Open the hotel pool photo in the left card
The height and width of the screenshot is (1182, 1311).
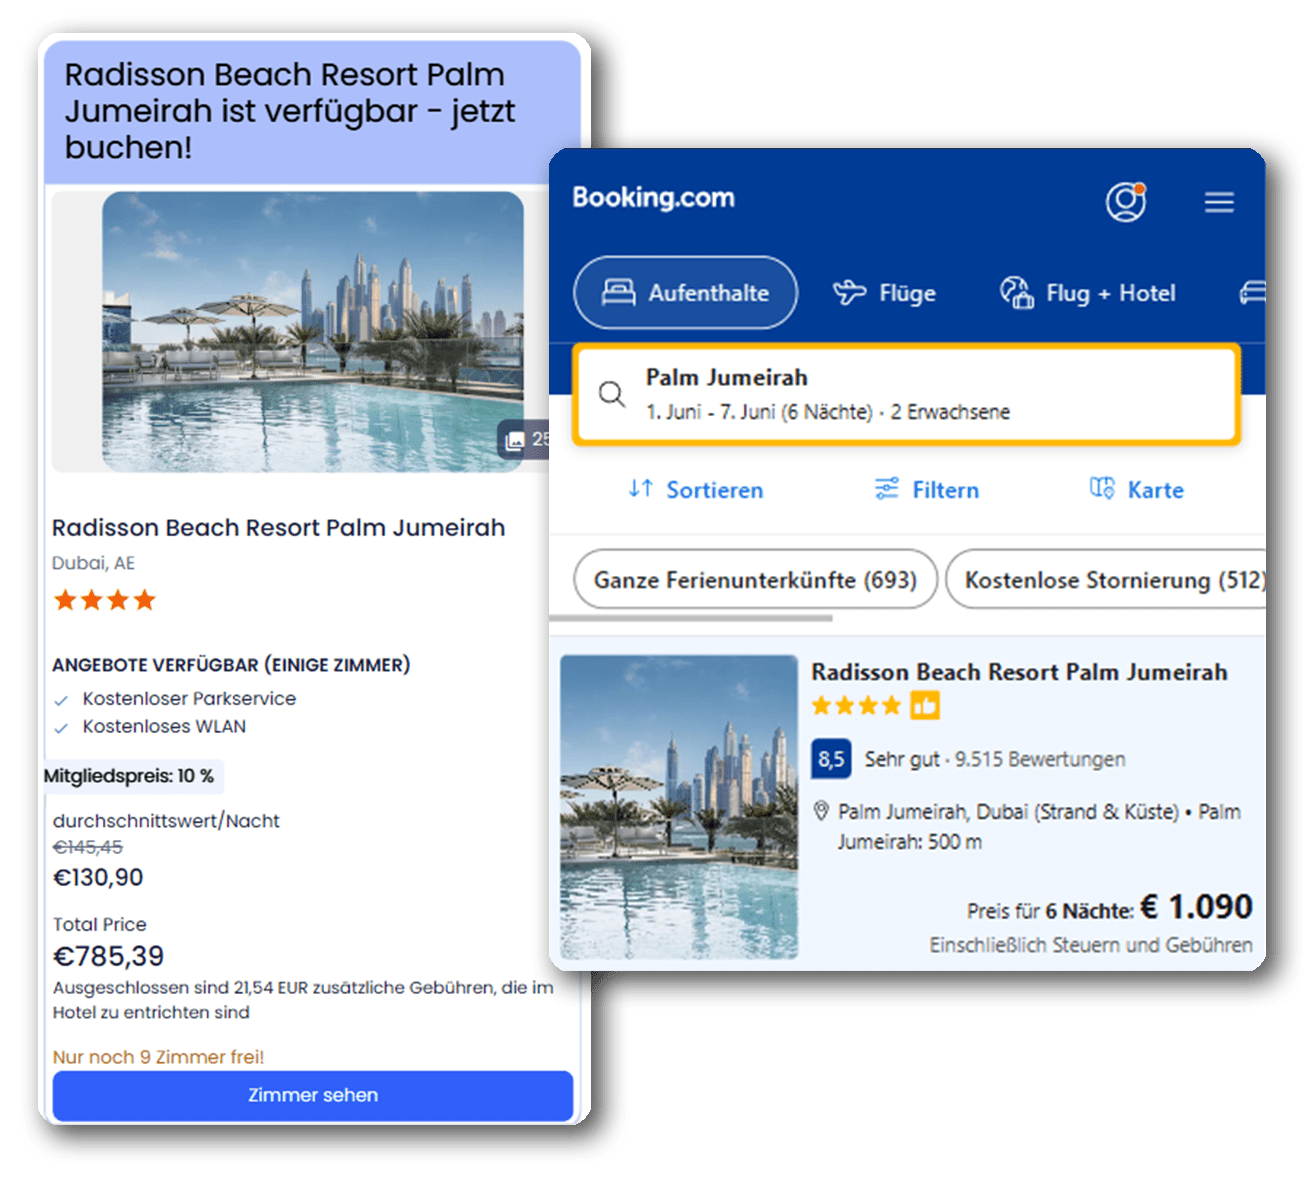pyautogui.click(x=313, y=332)
